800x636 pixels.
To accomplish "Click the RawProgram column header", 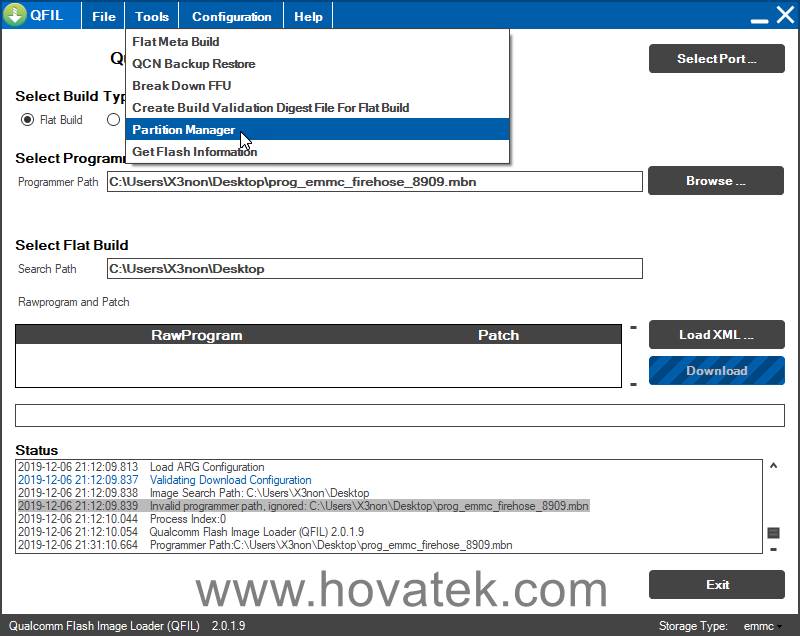I will point(196,335).
